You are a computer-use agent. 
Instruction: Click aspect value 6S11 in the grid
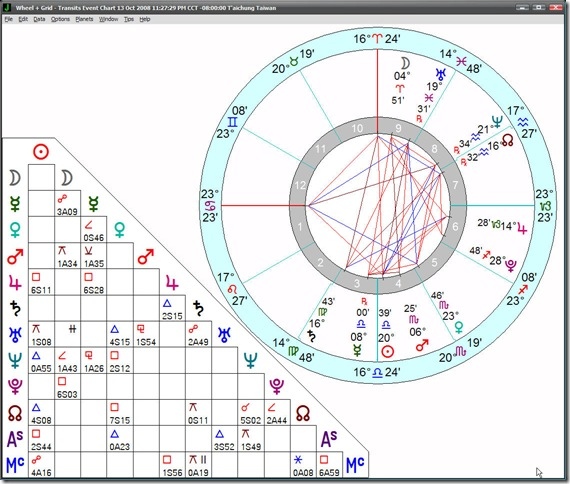click(41, 290)
